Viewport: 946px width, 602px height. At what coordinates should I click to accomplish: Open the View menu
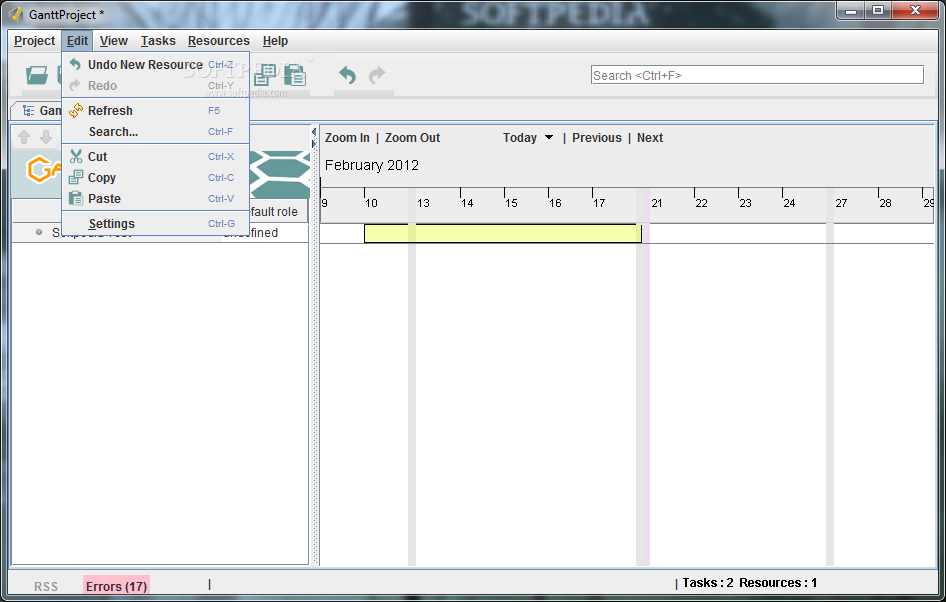[x=113, y=41]
